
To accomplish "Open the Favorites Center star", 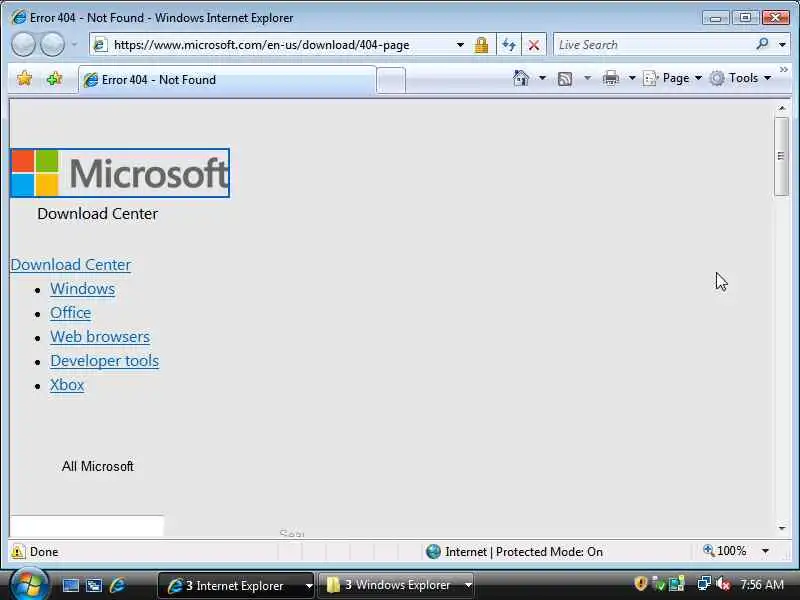I will (x=24, y=79).
